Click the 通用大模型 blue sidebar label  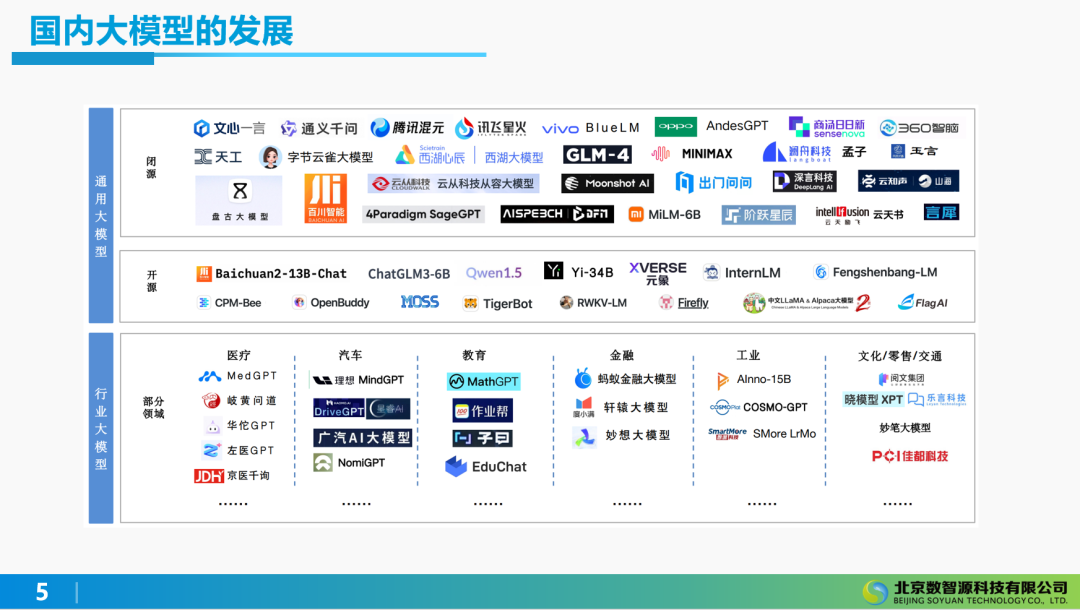coord(101,215)
